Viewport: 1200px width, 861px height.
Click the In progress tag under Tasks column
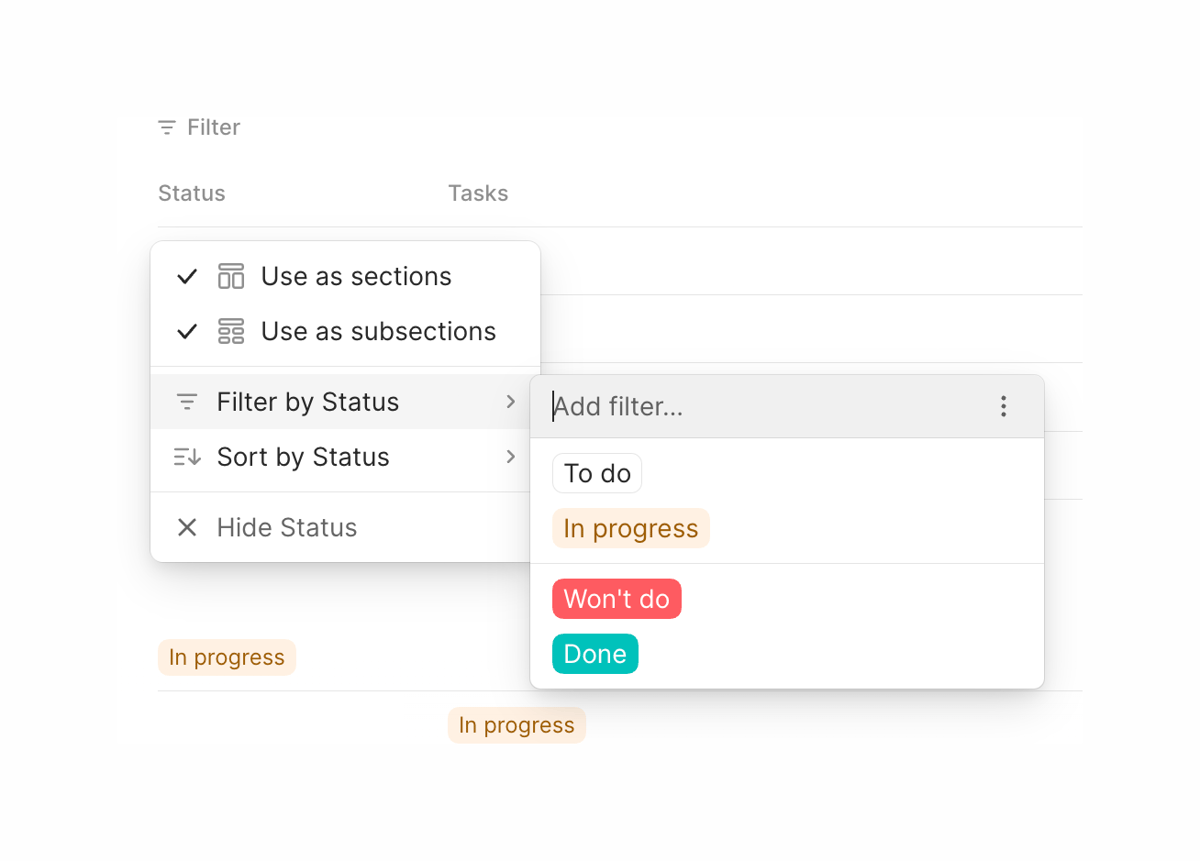516,725
